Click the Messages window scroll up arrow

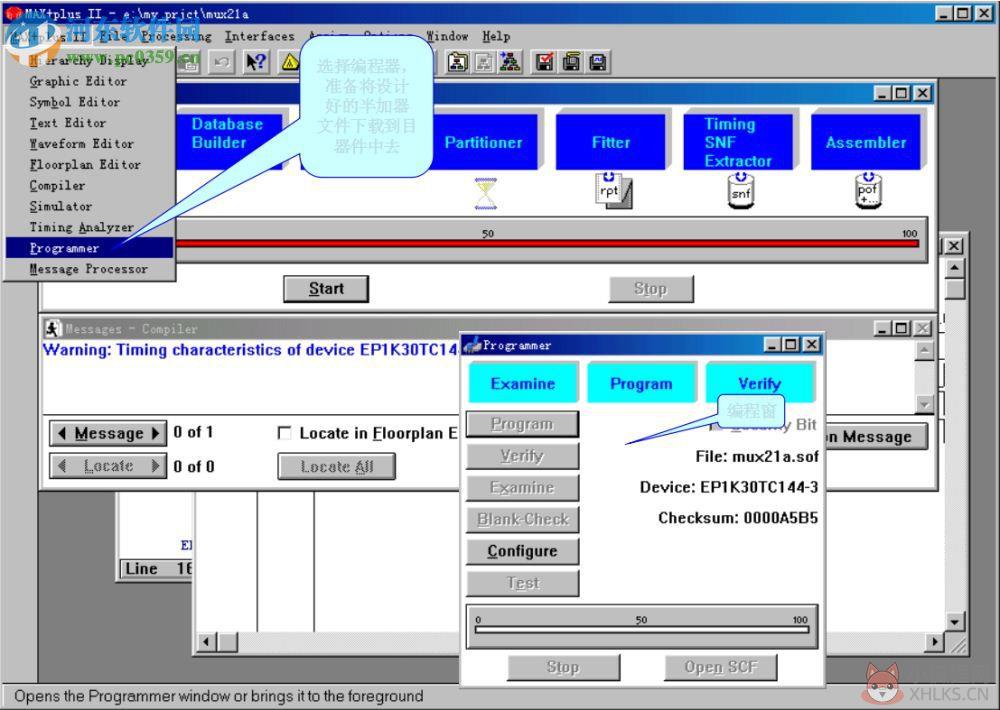924,350
